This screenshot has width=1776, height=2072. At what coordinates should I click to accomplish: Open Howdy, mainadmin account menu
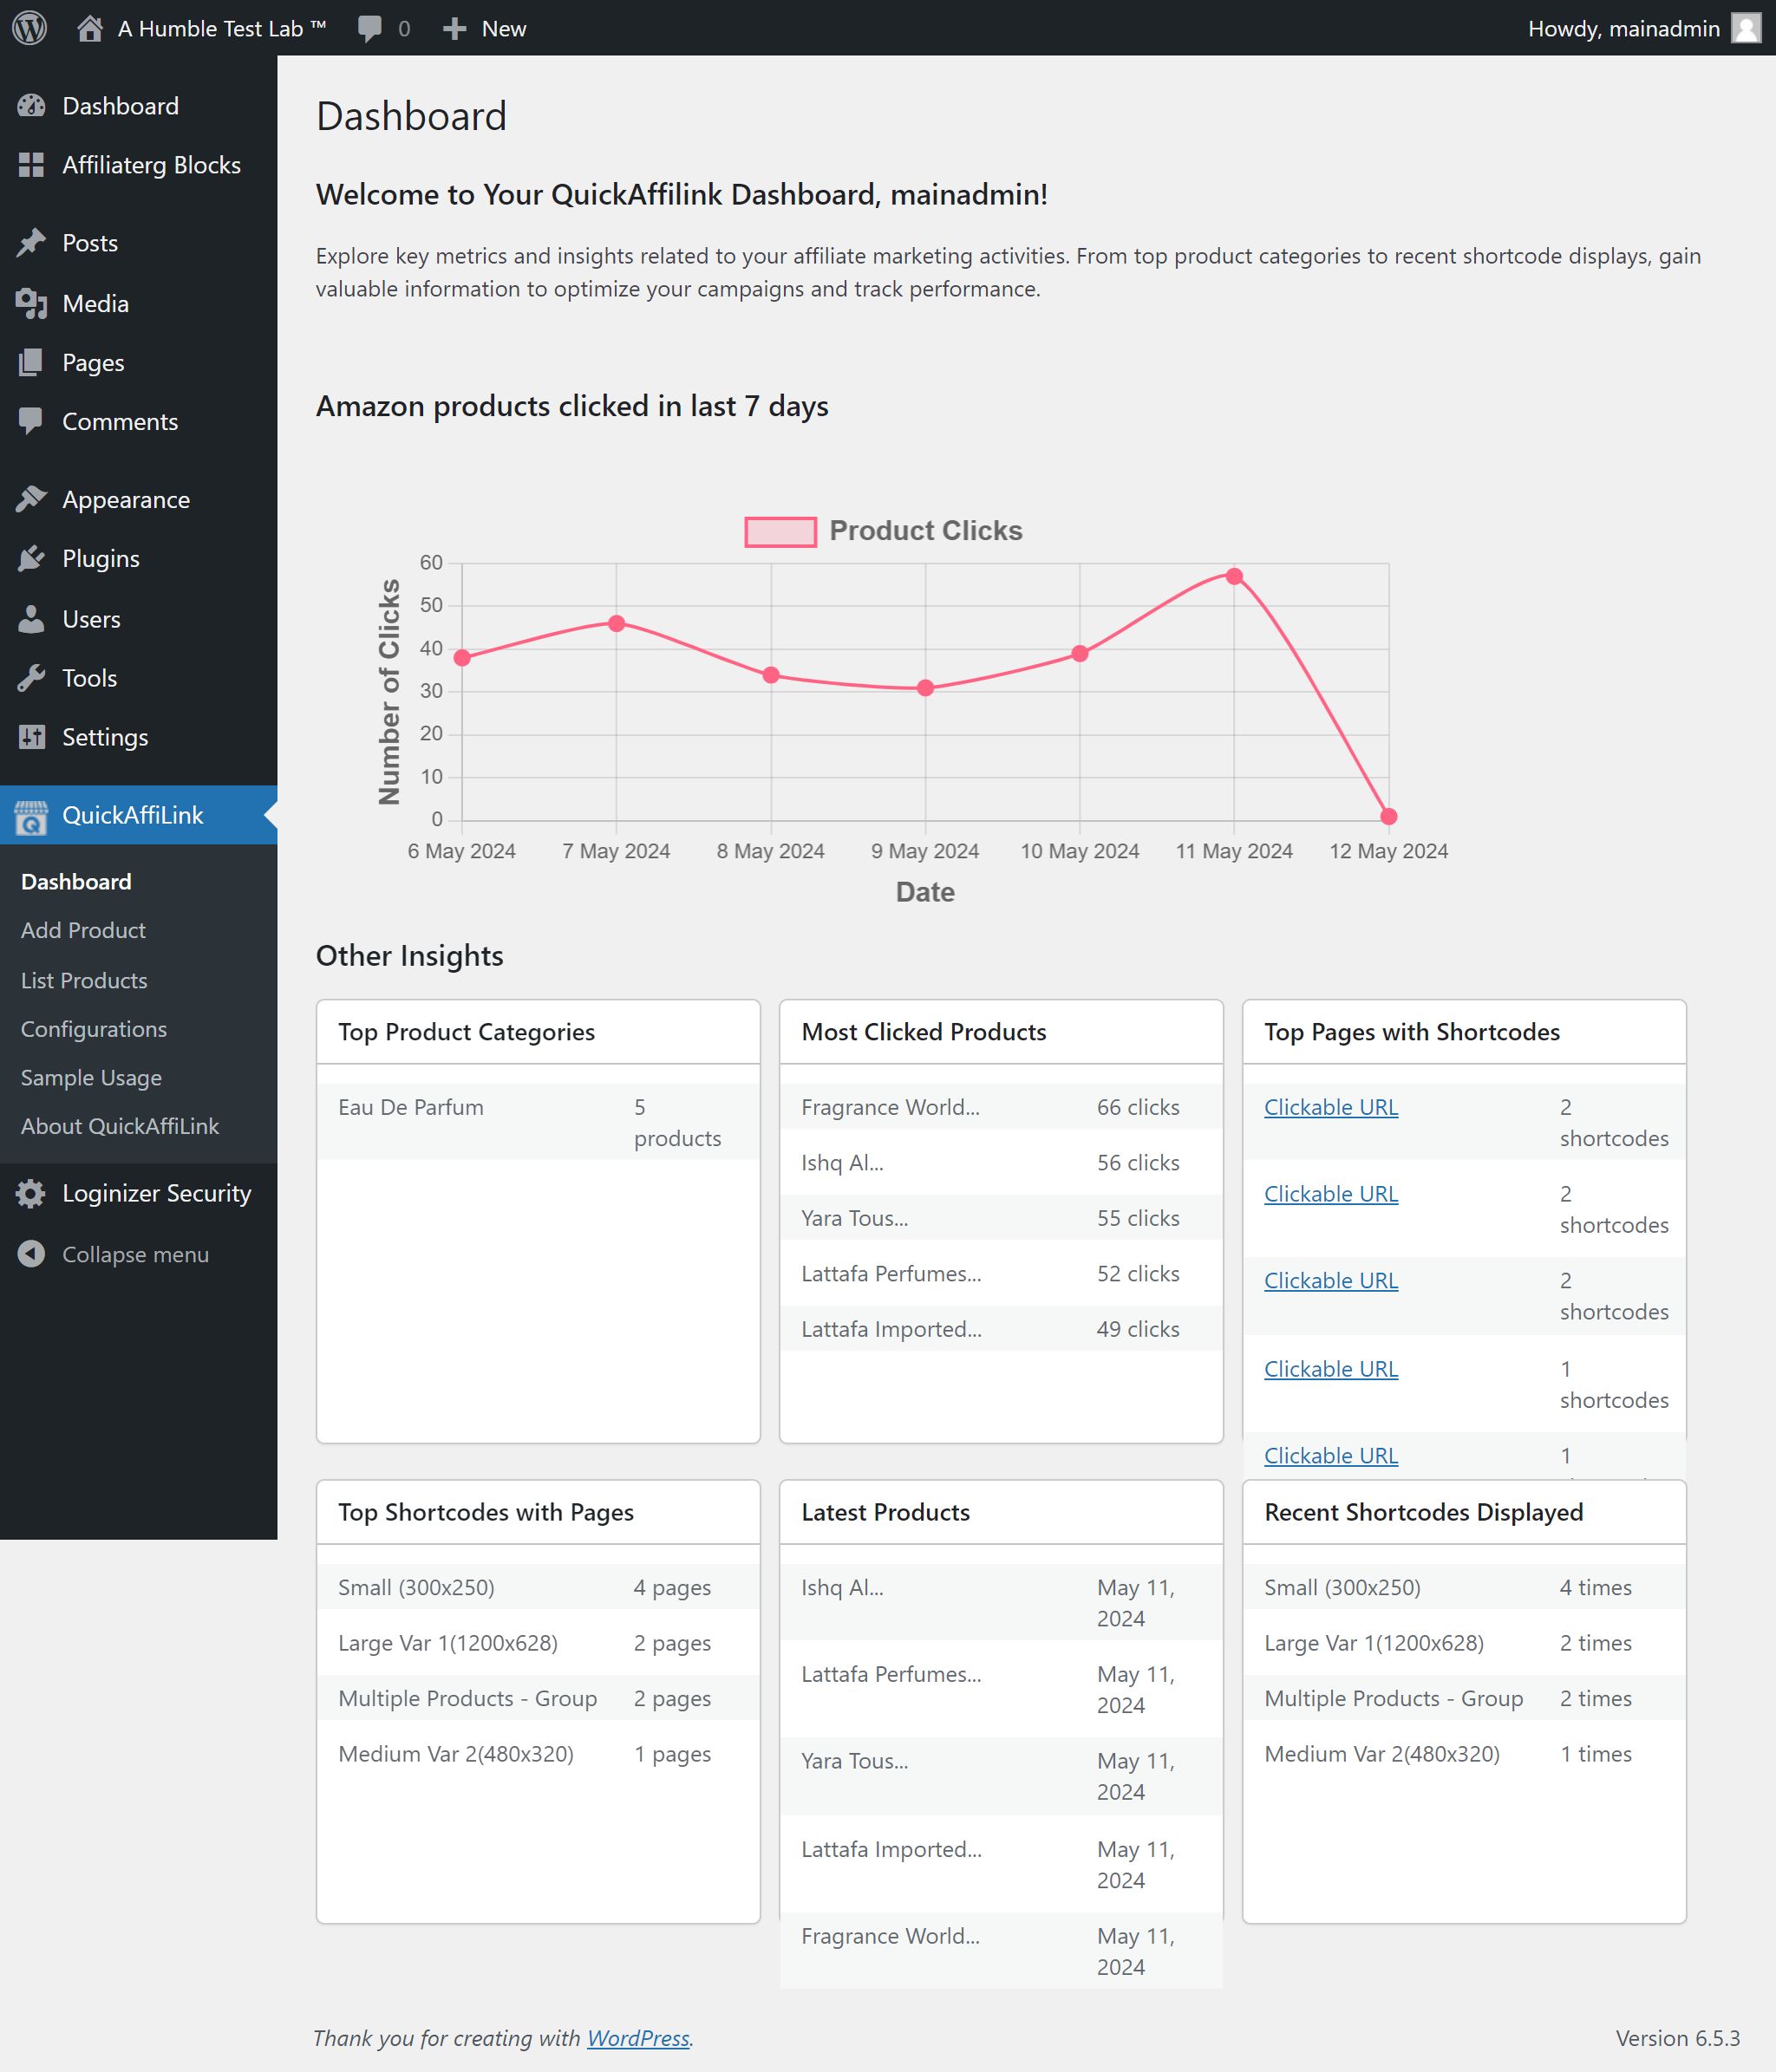tap(1622, 28)
